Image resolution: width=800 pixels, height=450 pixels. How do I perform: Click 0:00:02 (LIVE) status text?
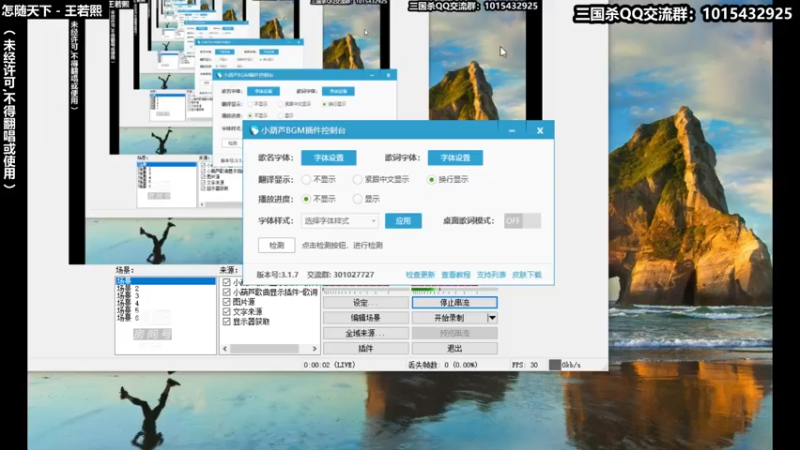329,365
